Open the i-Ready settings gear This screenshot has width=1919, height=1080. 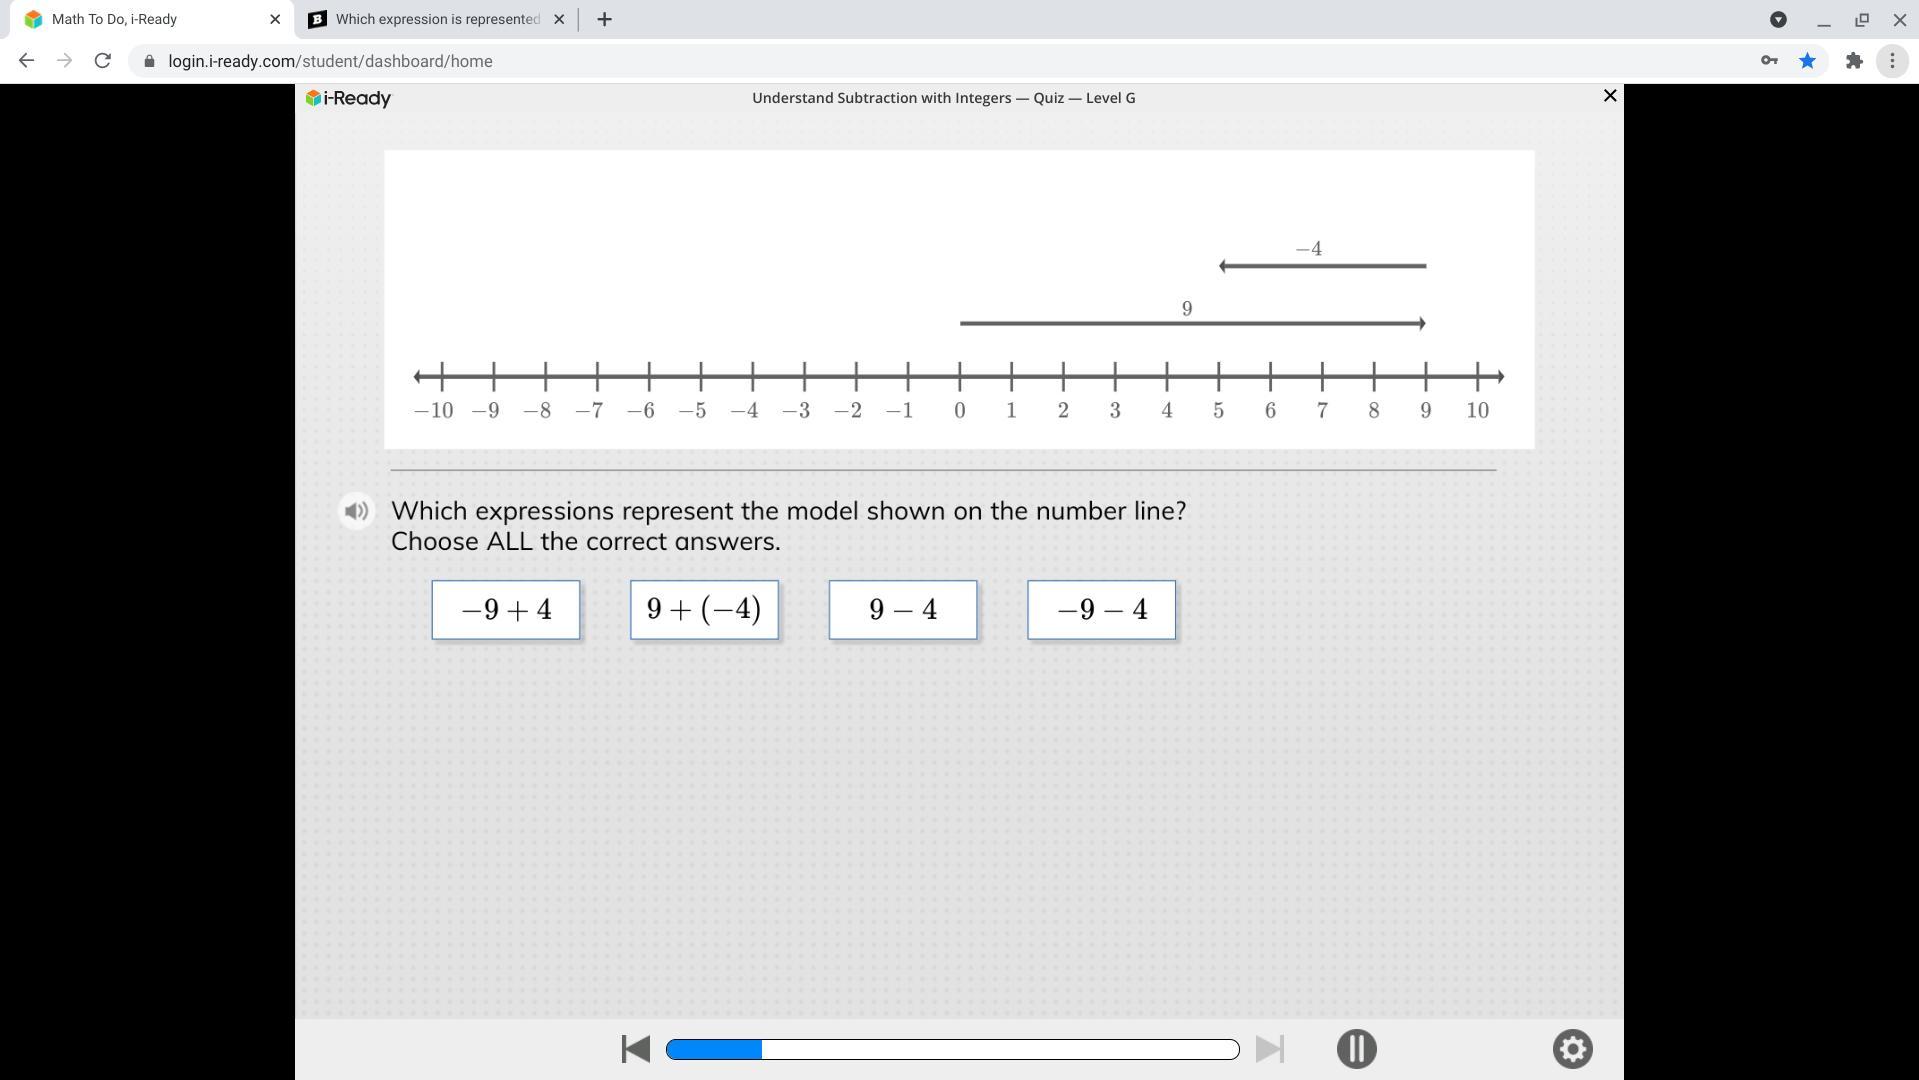(1572, 1049)
